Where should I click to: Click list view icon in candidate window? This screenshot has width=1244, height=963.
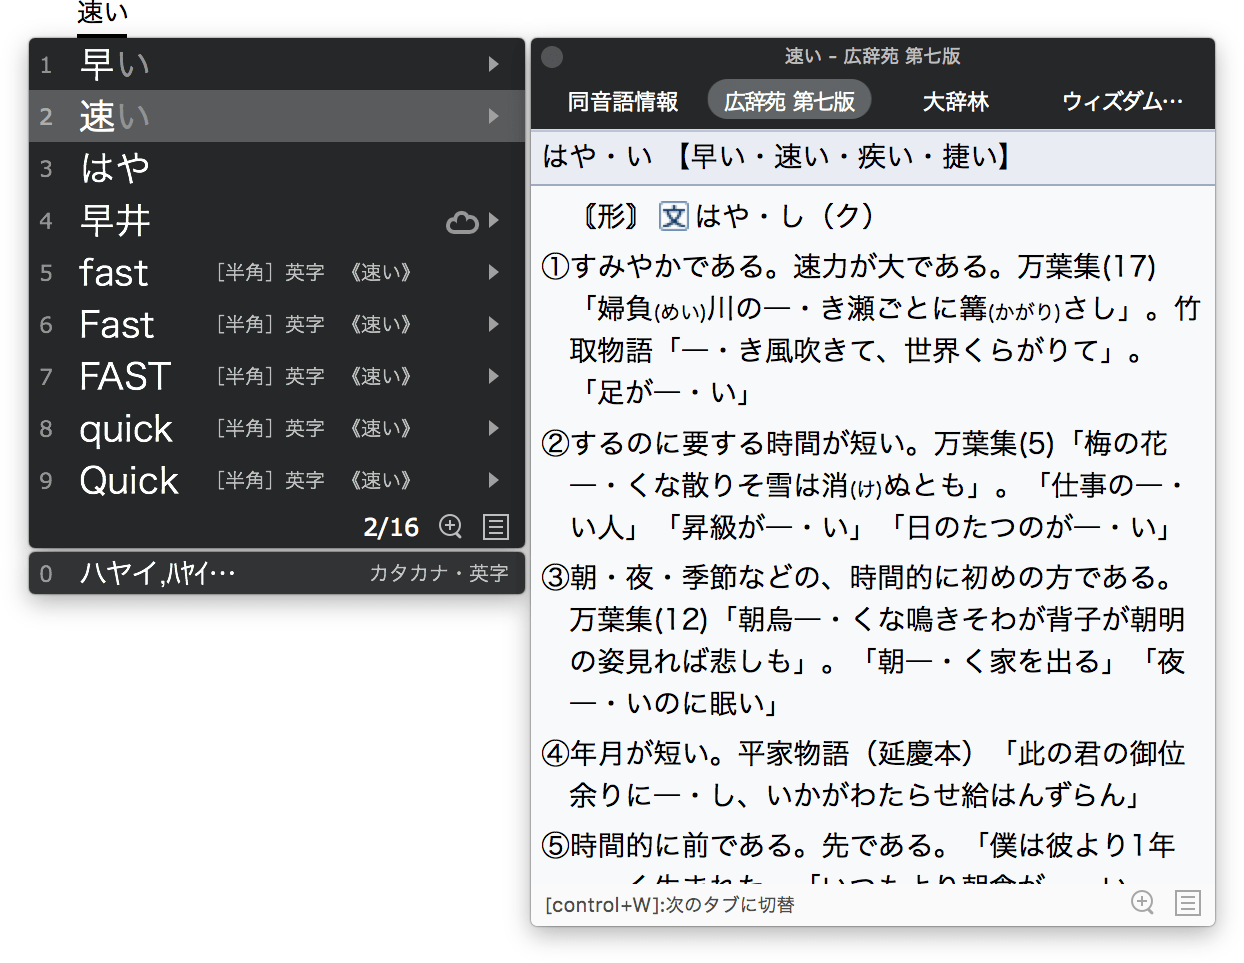click(496, 527)
